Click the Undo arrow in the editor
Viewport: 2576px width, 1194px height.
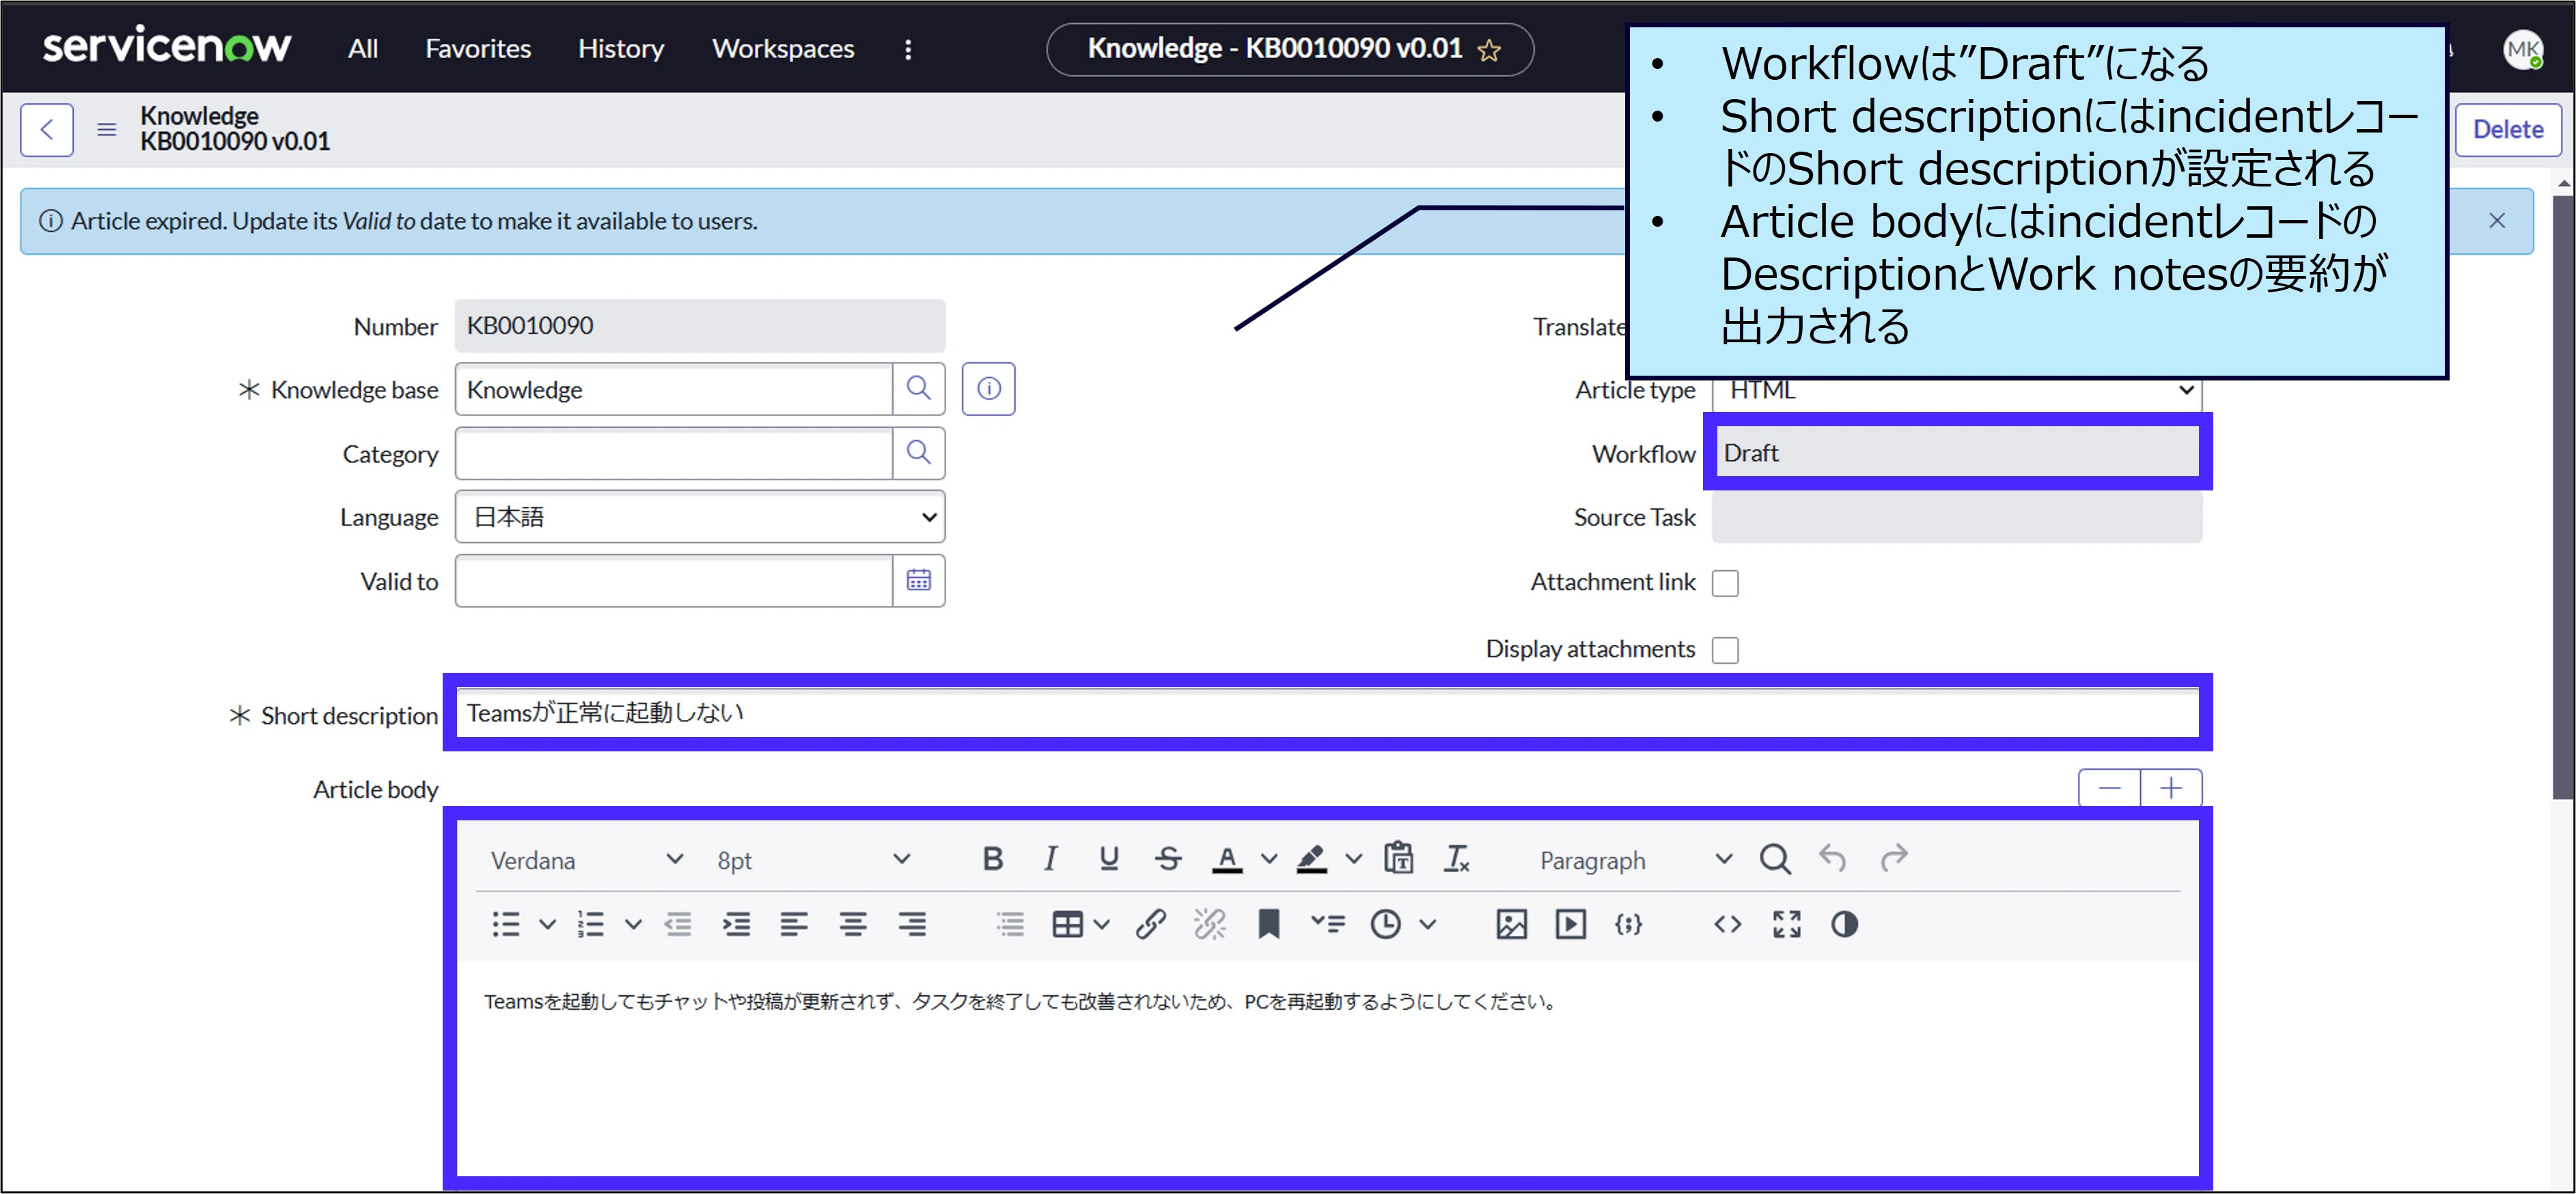(x=1832, y=859)
